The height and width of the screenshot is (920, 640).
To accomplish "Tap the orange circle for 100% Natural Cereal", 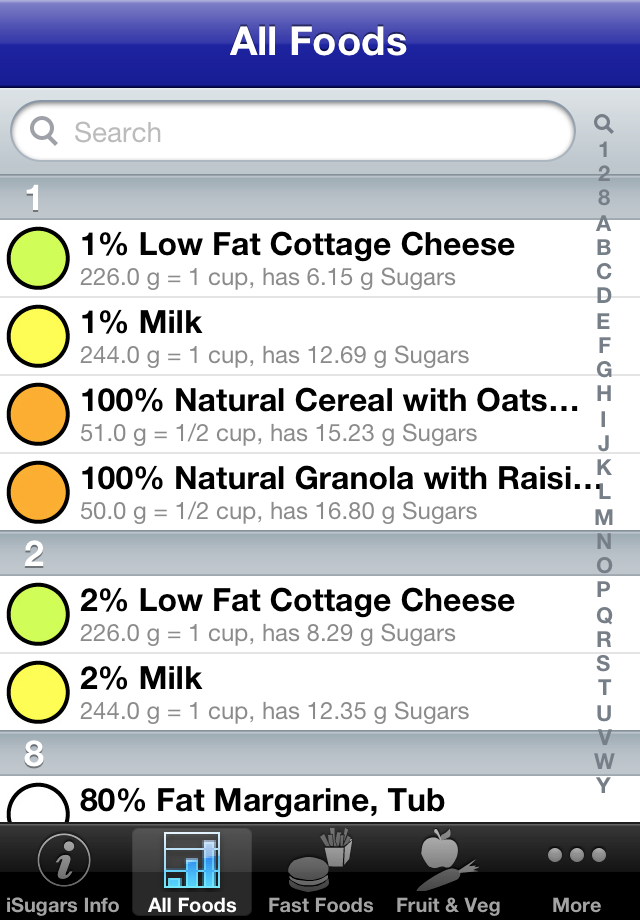I will [38, 414].
